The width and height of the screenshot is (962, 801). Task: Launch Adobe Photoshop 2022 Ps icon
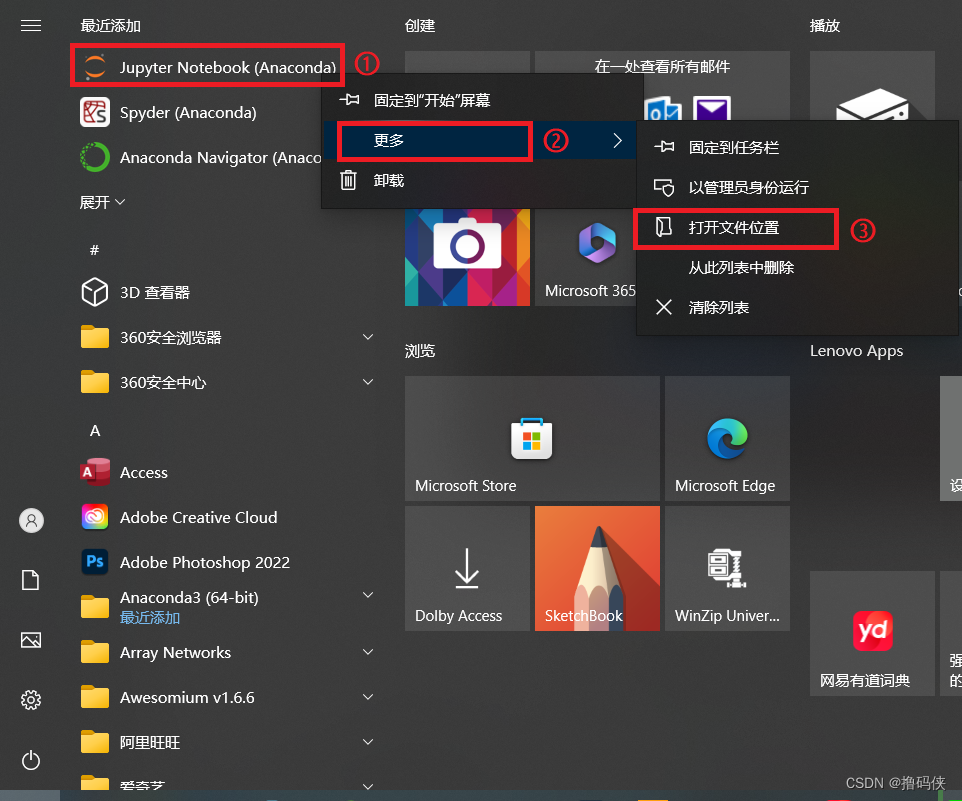(94, 562)
